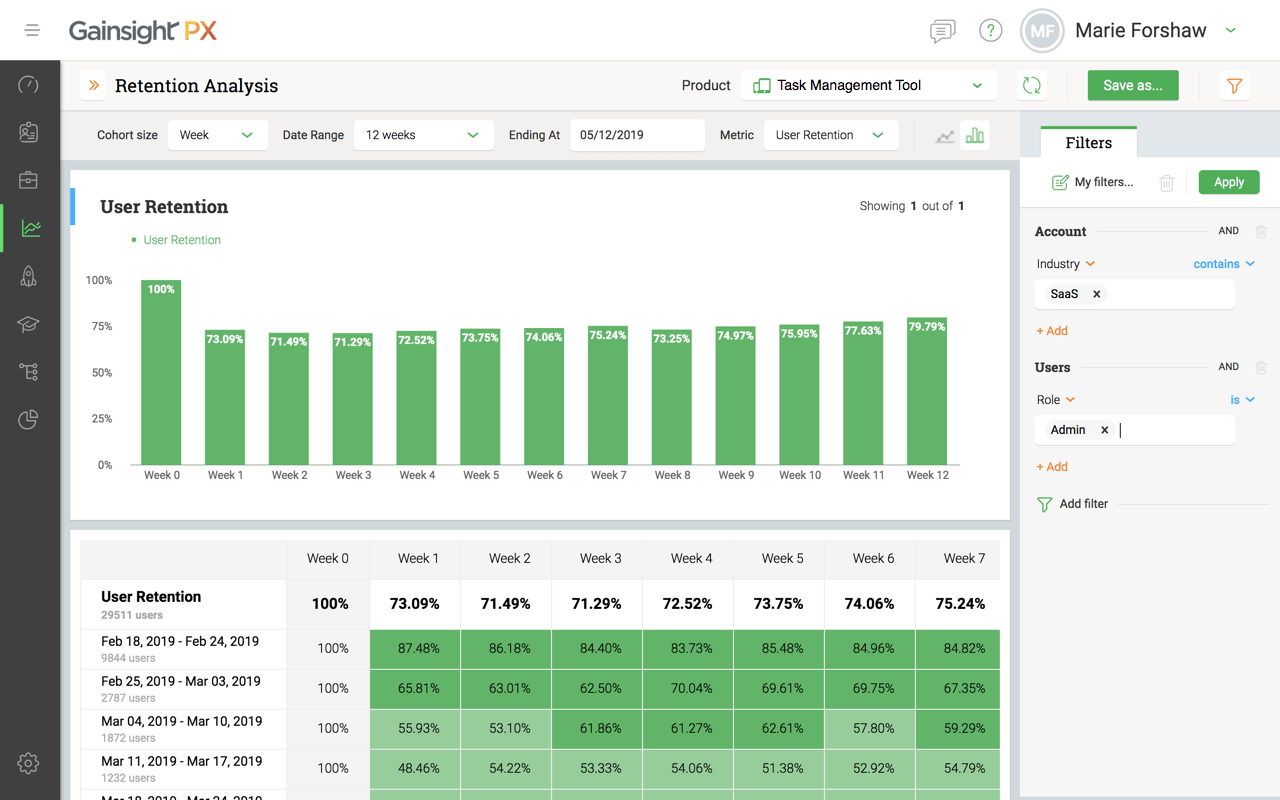
Task: Click the Ending At date field
Action: point(637,135)
